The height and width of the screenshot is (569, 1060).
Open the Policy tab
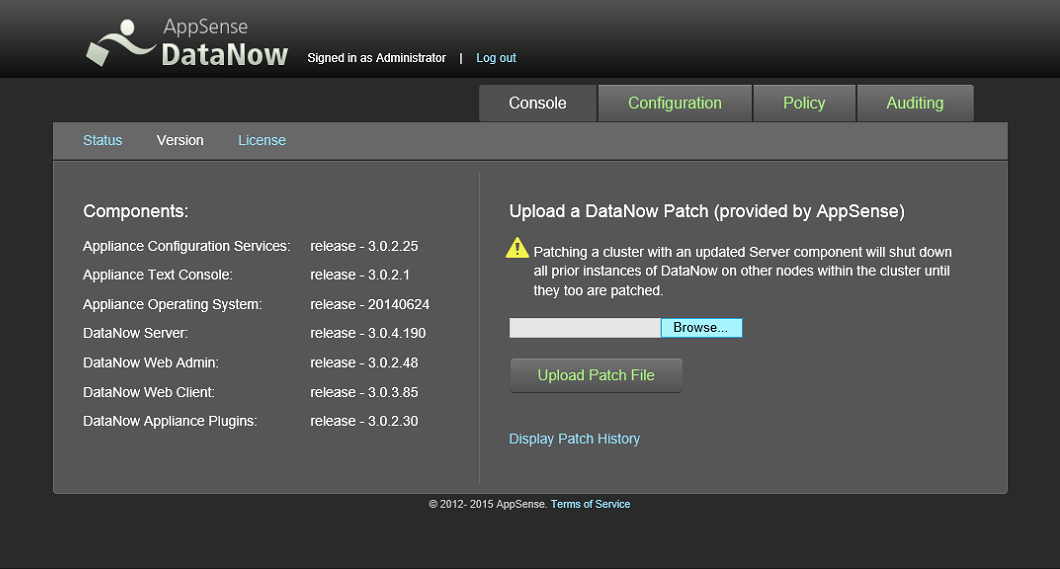804,103
